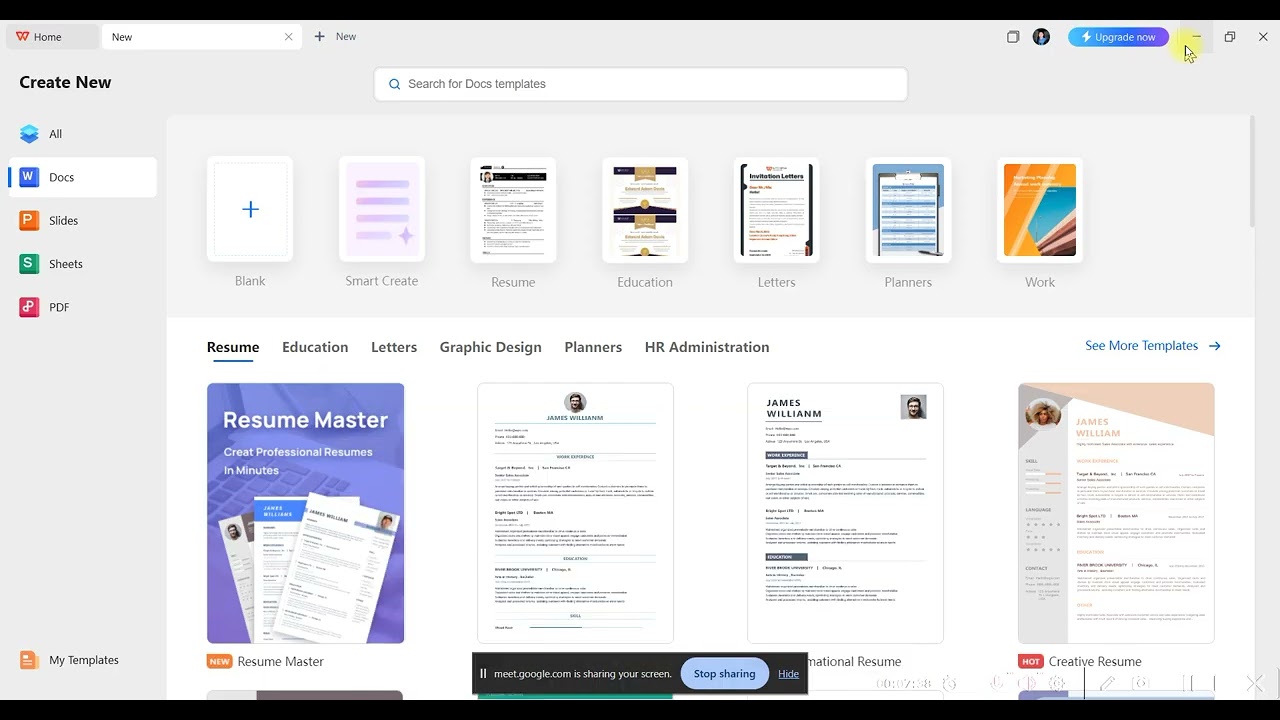Open the International Resume template preview
The width and height of the screenshot is (1280, 720).
pos(845,513)
